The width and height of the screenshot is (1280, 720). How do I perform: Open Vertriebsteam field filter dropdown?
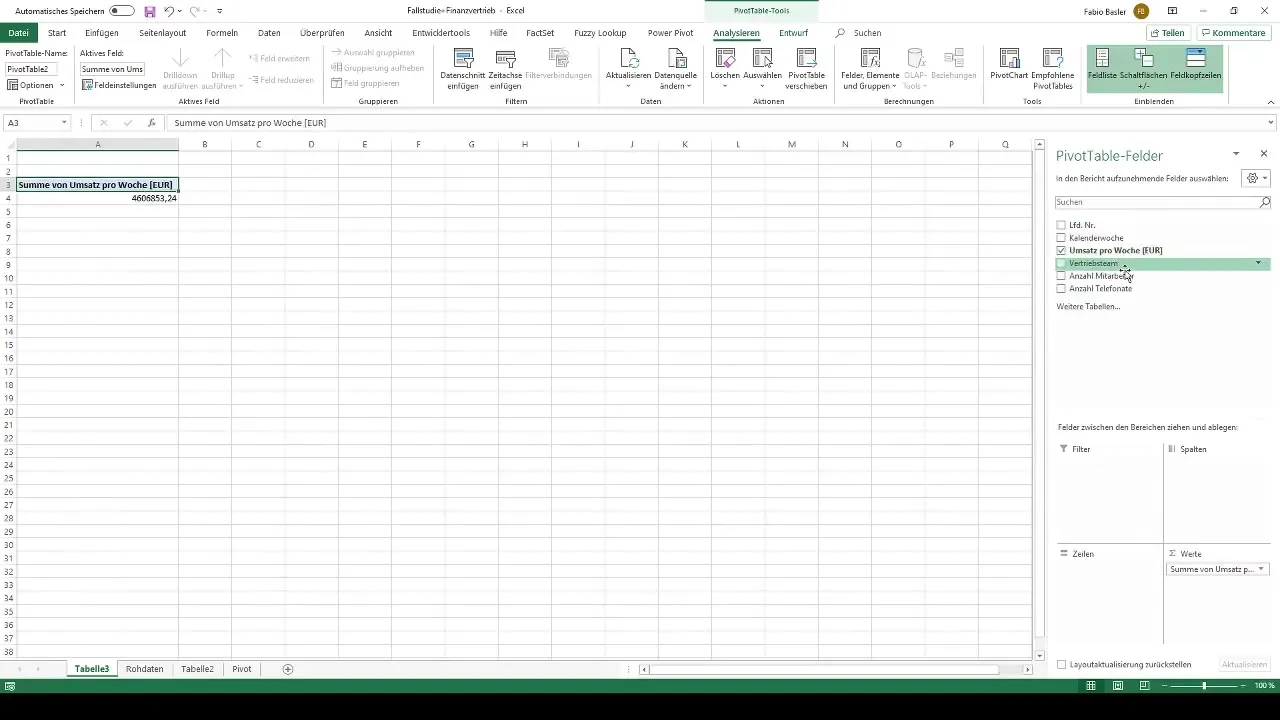click(1258, 263)
